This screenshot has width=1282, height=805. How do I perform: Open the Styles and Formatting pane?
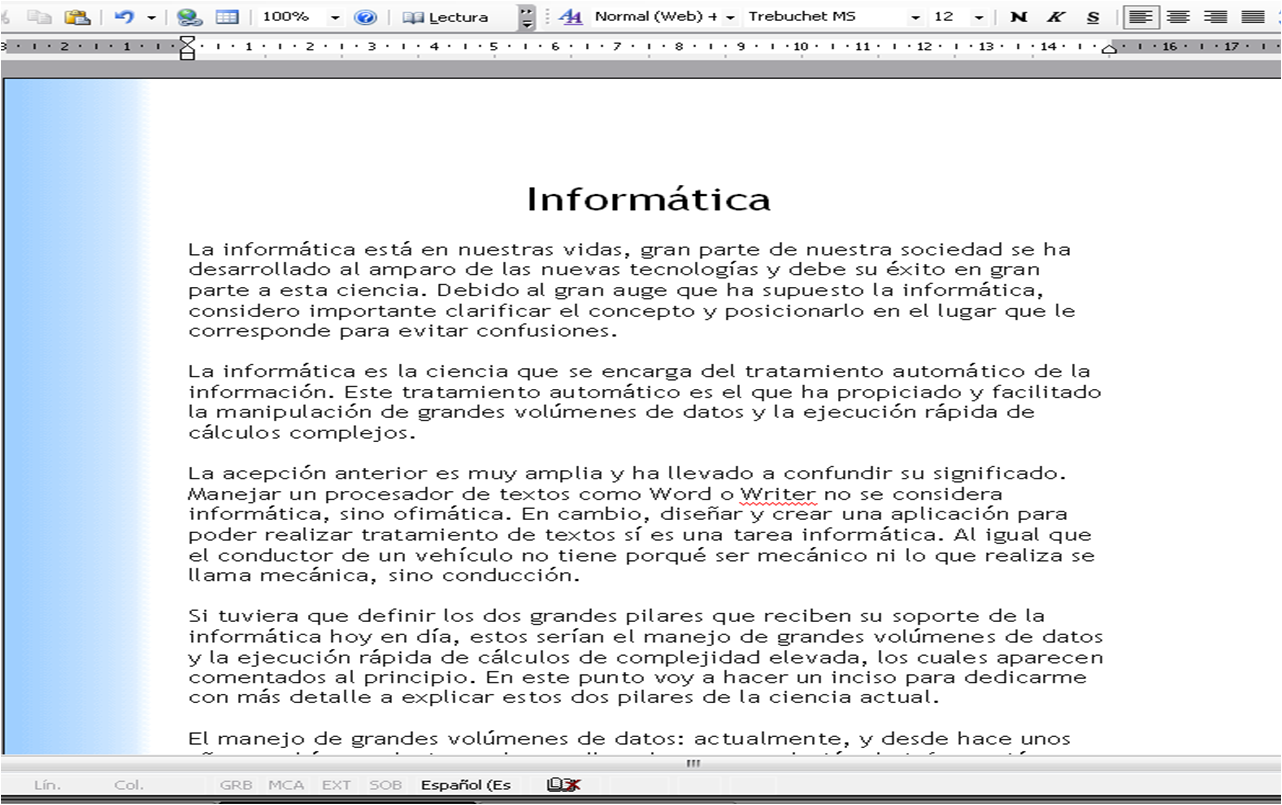click(x=572, y=17)
